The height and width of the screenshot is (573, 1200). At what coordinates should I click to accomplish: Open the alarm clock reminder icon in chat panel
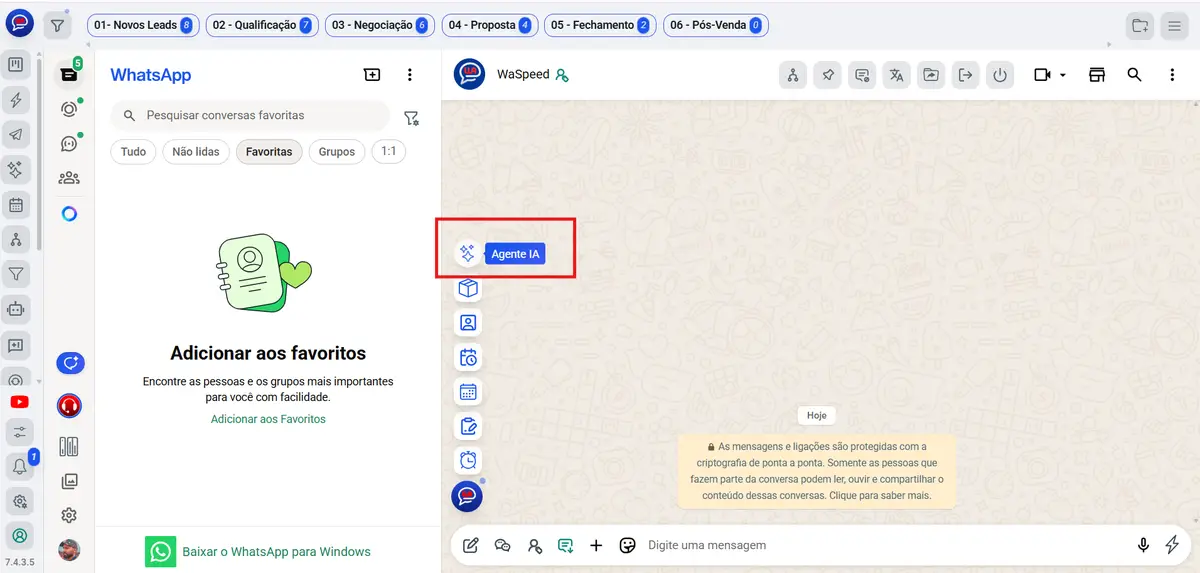pyautogui.click(x=467, y=460)
